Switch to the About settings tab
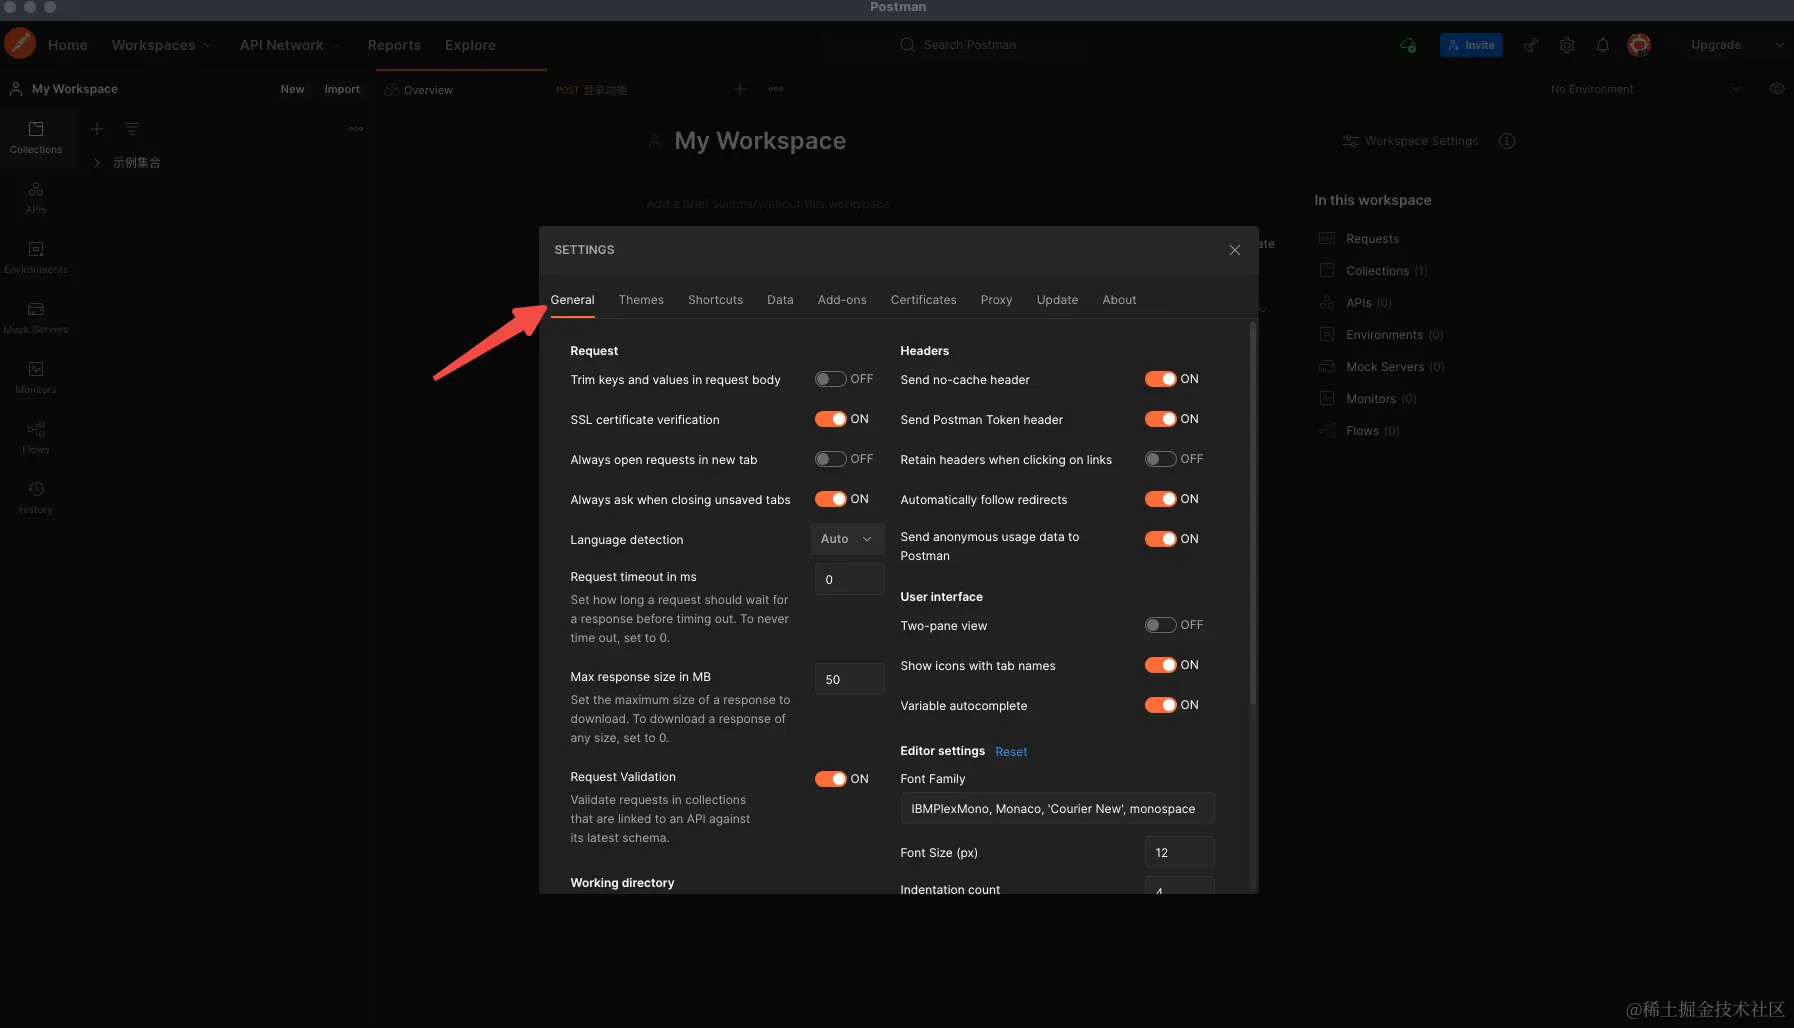The height and width of the screenshot is (1028, 1794). 1119,300
